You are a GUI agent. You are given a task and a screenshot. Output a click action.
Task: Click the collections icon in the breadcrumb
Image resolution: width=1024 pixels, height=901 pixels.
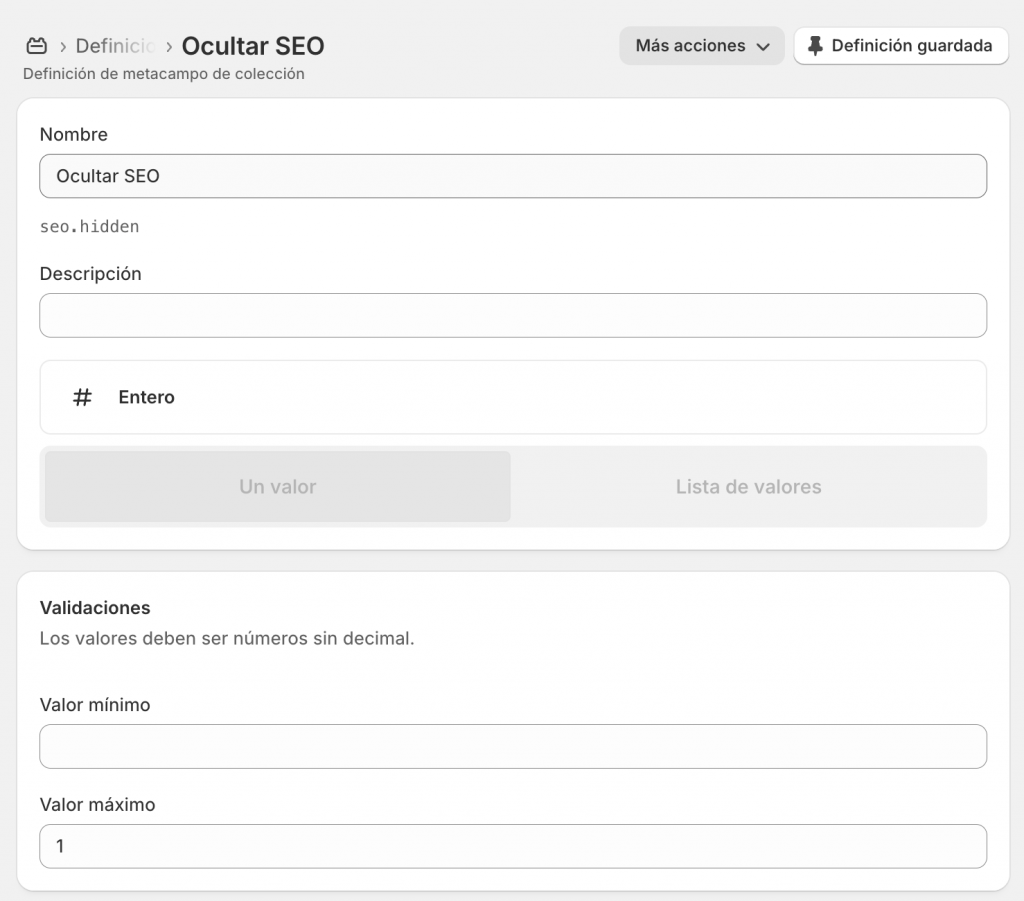36,46
